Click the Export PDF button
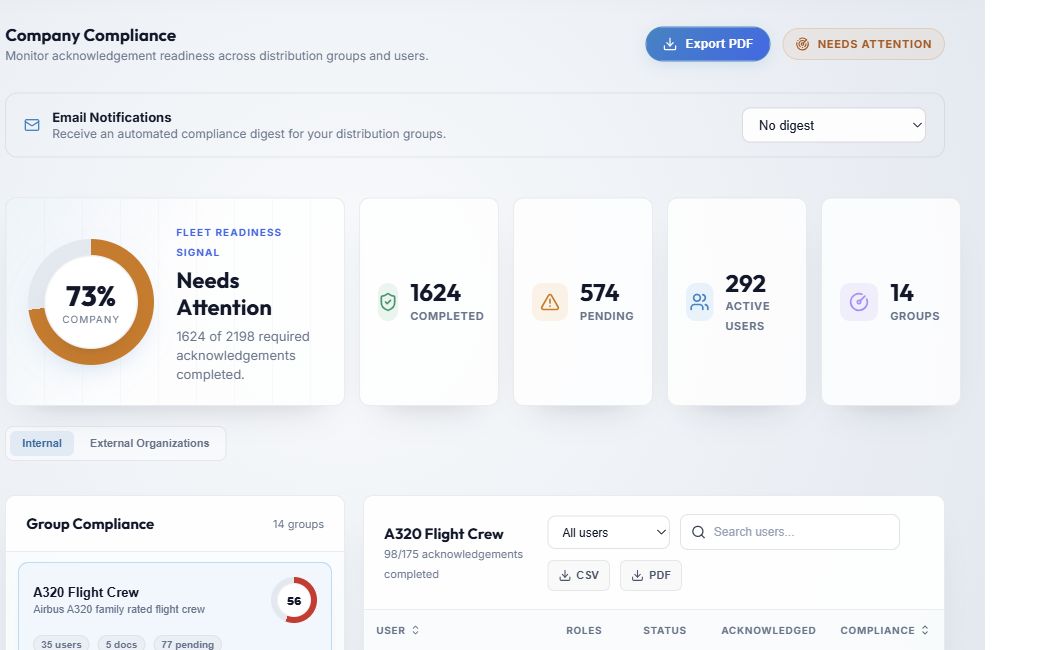The width and height of the screenshot is (1050, 650). 707,44
